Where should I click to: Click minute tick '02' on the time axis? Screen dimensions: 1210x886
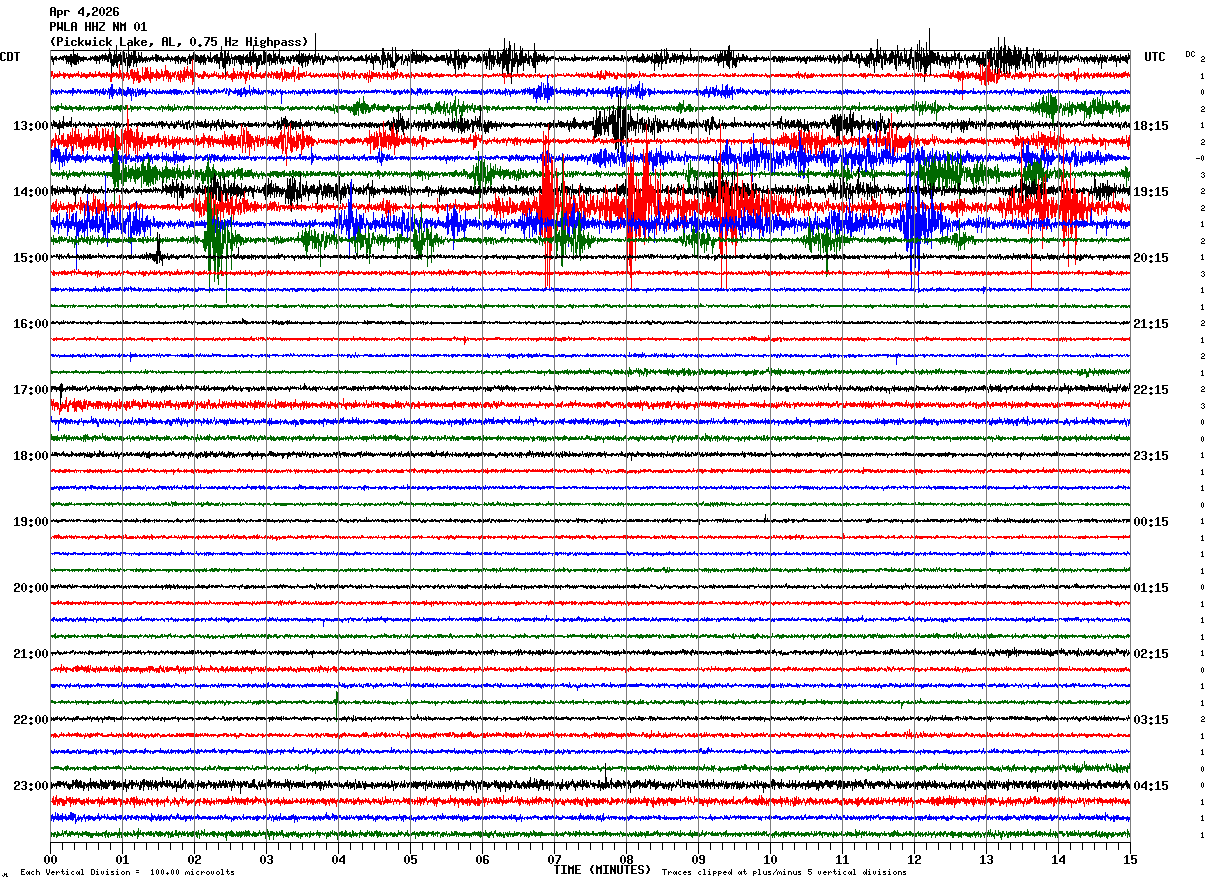click(x=194, y=859)
